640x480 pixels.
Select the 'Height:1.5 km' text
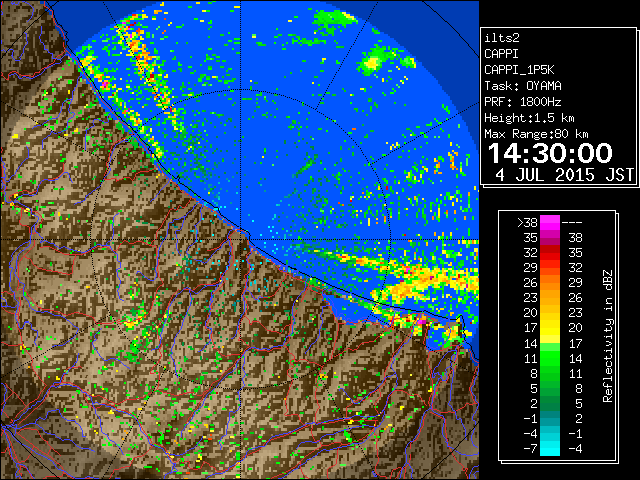click(529, 118)
